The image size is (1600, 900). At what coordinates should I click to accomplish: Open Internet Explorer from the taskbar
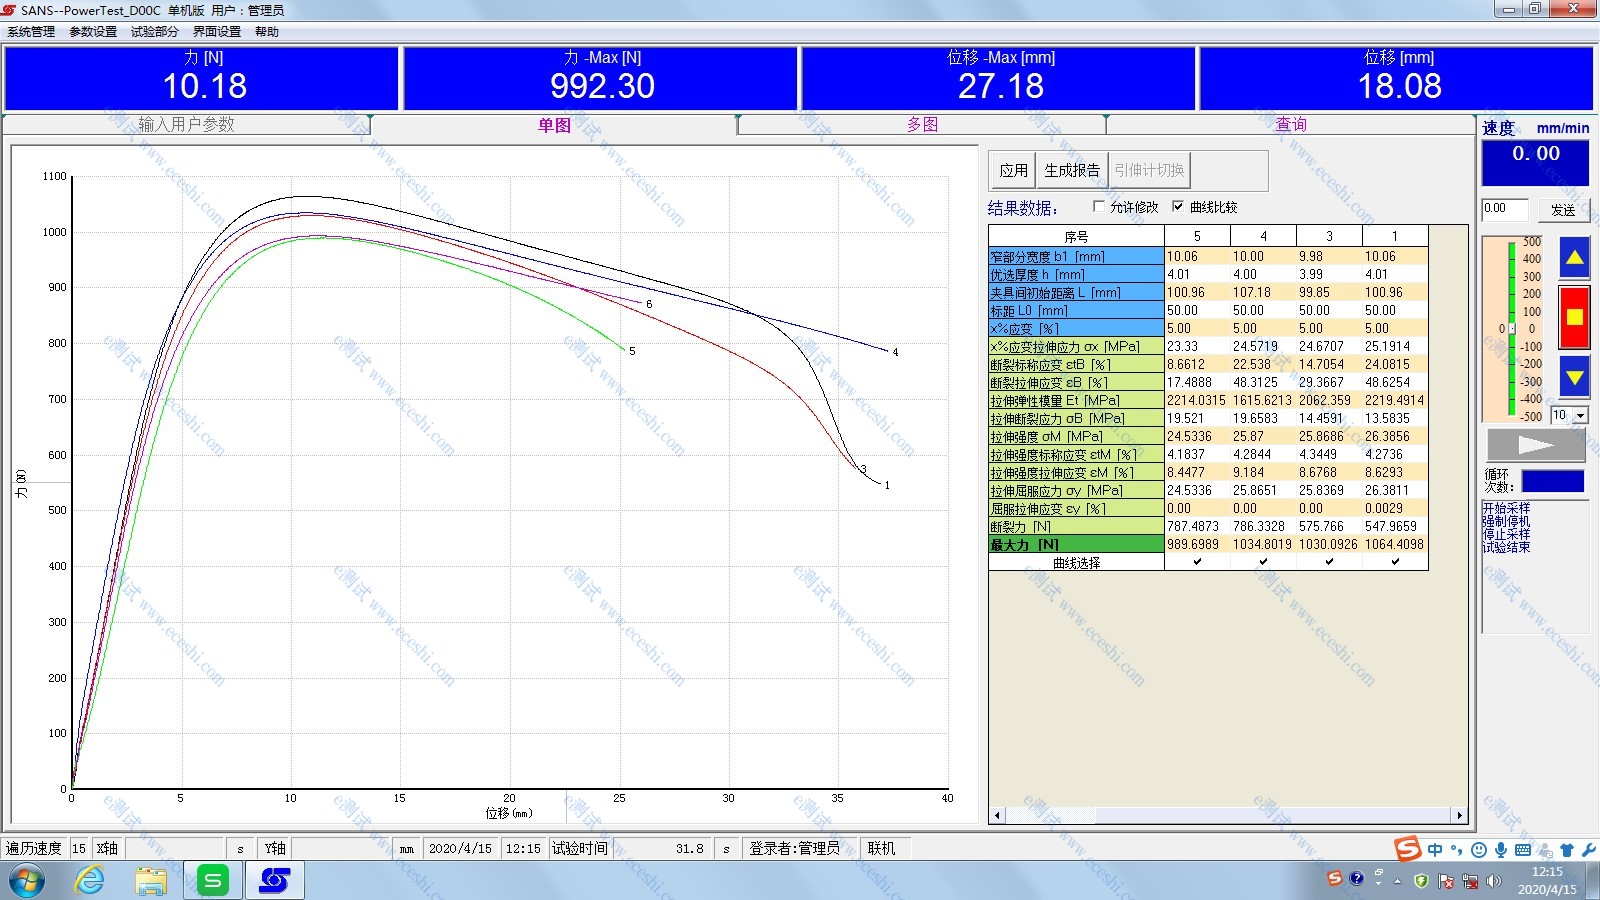click(90, 880)
